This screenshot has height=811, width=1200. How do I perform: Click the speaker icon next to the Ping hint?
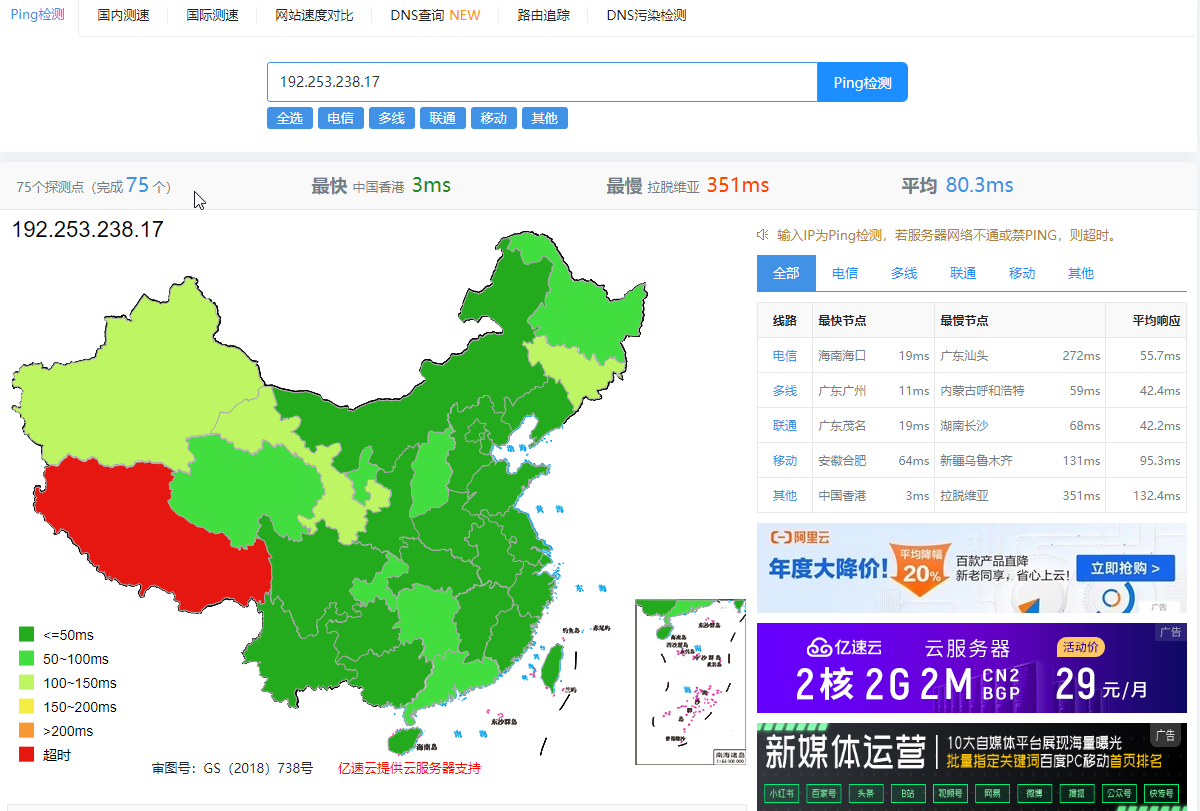click(x=762, y=234)
